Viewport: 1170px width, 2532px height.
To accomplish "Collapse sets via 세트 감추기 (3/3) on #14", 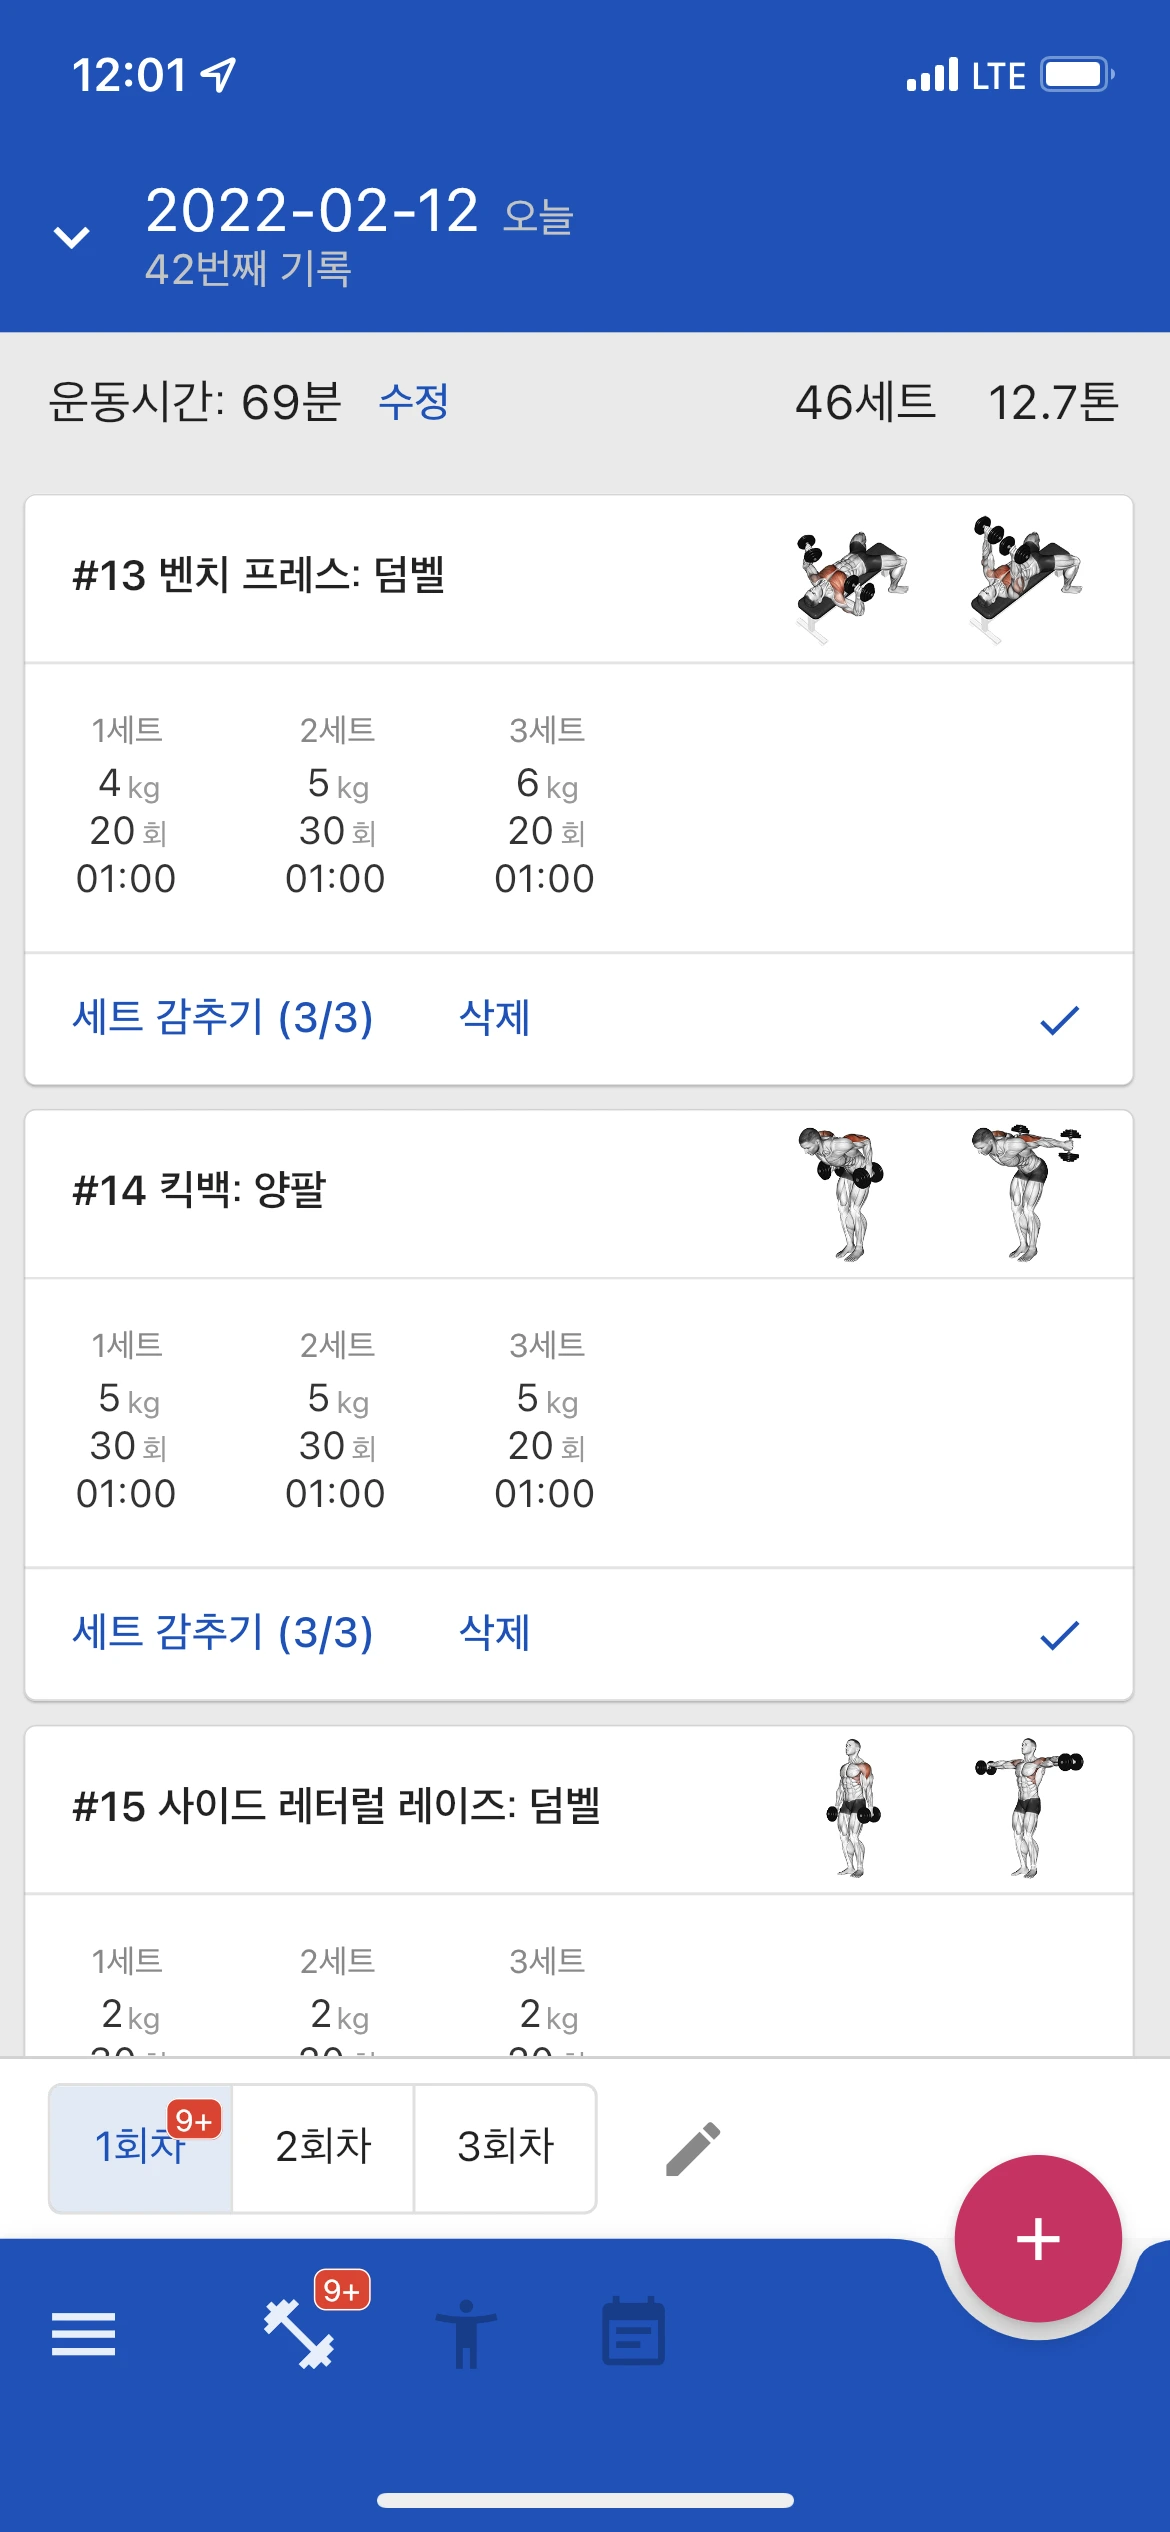I will click(223, 1633).
